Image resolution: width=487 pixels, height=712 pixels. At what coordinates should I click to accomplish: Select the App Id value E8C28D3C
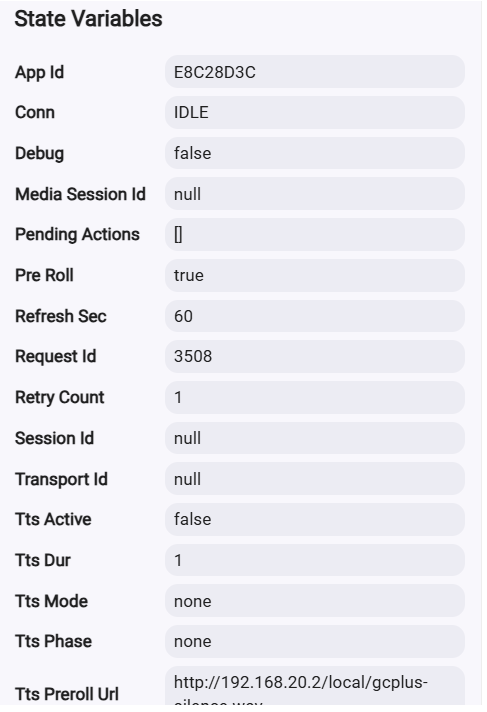(314, 72)
